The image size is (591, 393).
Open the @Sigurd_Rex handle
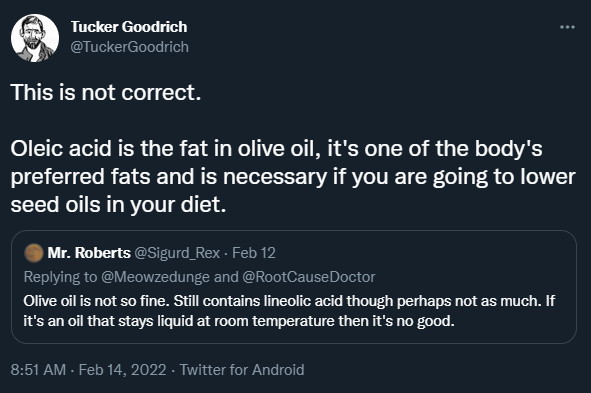[x=177, y=253]
